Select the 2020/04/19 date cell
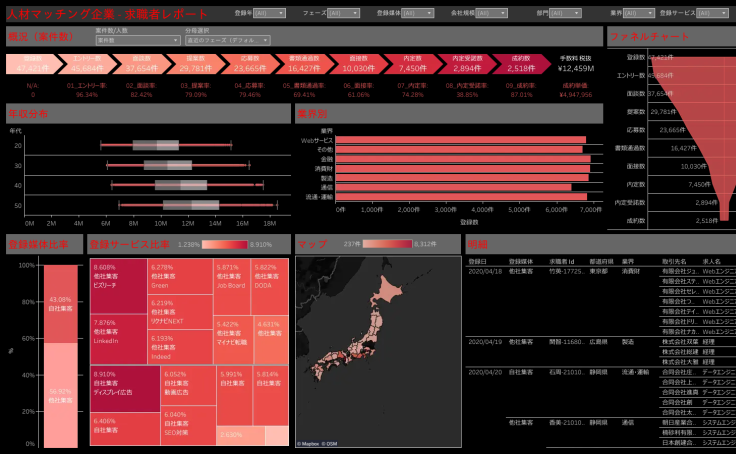Screen dimensions: 736x454 [x=485, y=342]
